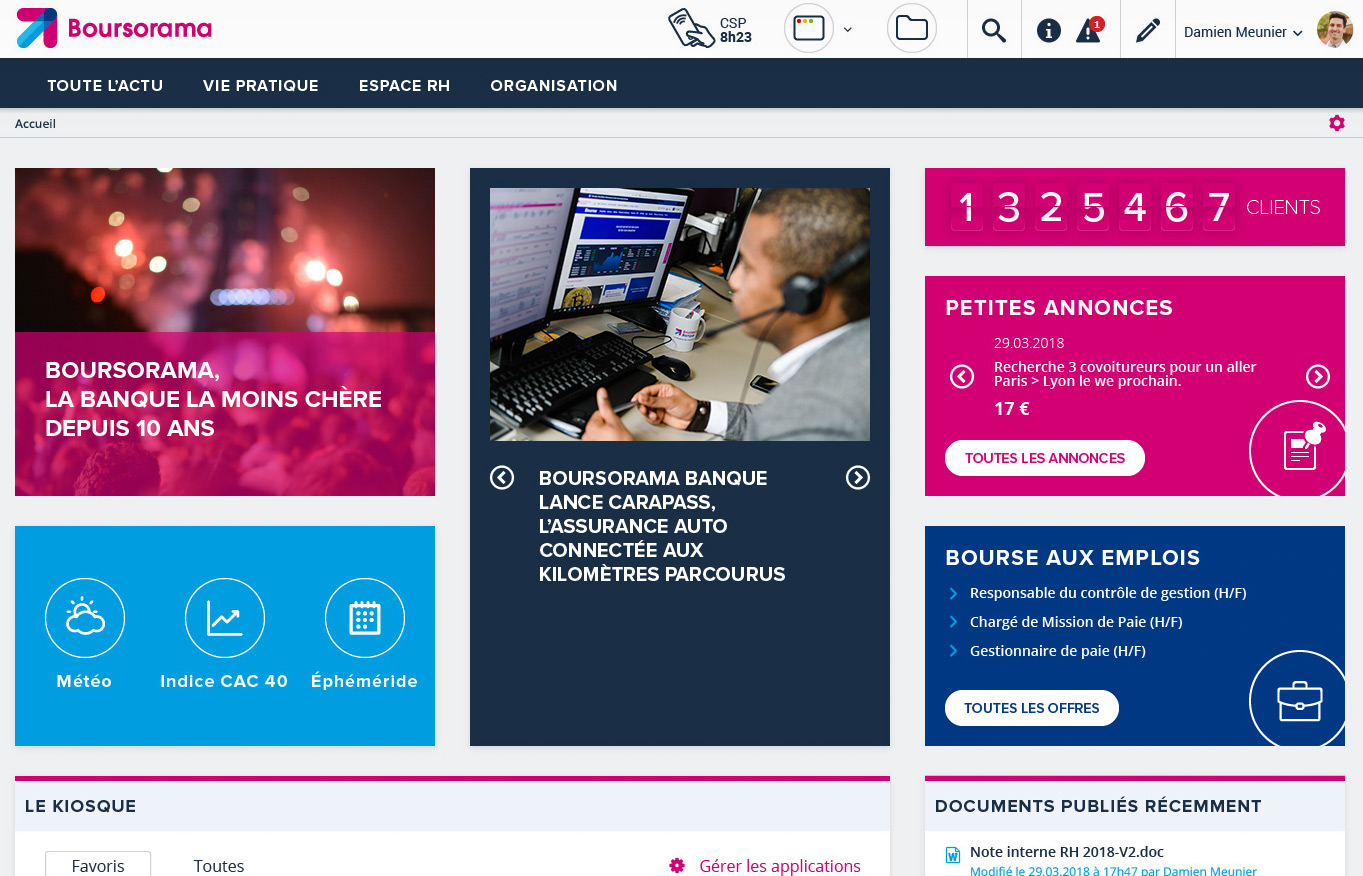1363x876 pixels.
Task: Expand the applications dropdown arrow
Action: [848, 29]
